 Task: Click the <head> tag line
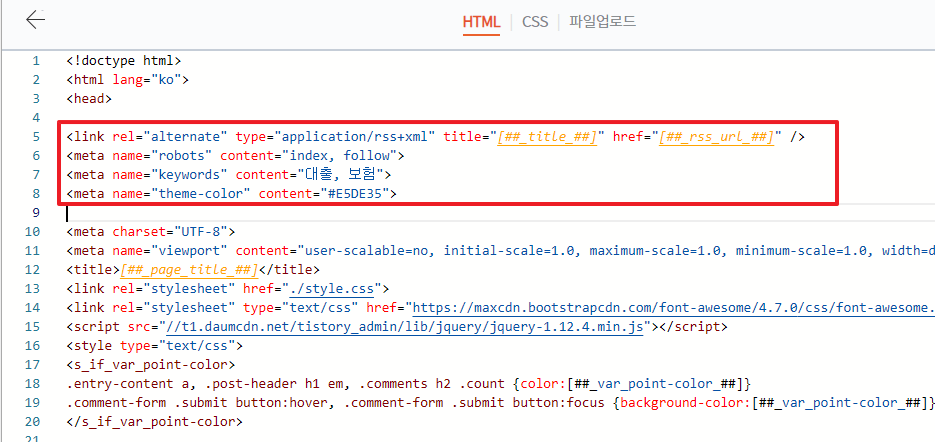[x=89, y=98]
